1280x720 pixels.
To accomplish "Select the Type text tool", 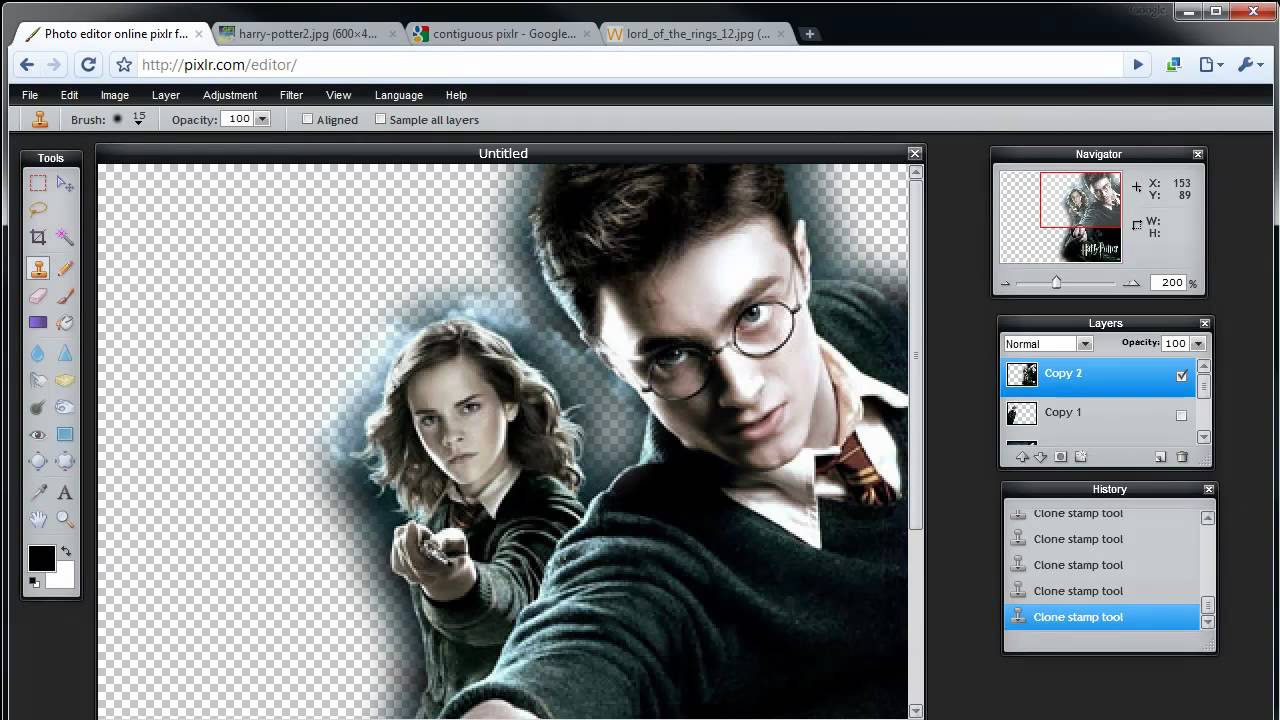I will pyautogui.click(x=65, y=492).
